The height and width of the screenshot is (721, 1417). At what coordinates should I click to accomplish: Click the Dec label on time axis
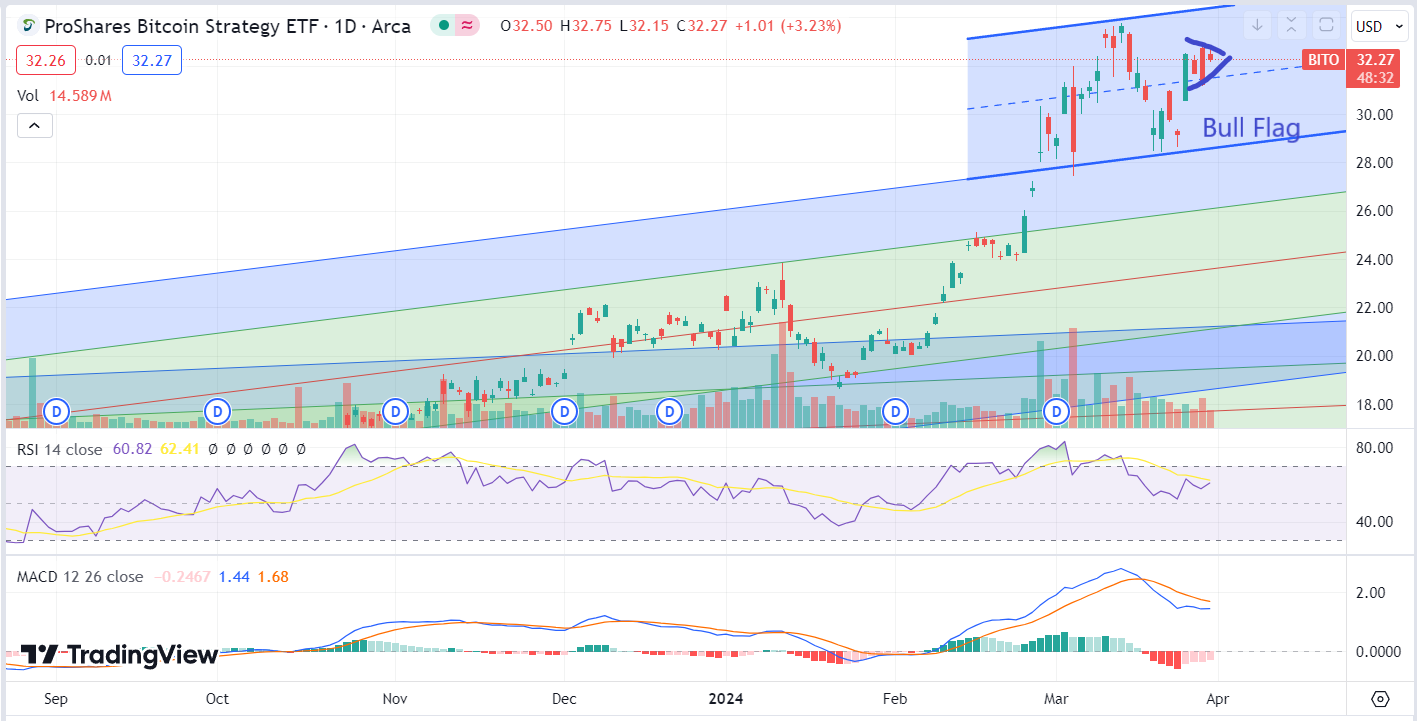click(x=564, y=699)
